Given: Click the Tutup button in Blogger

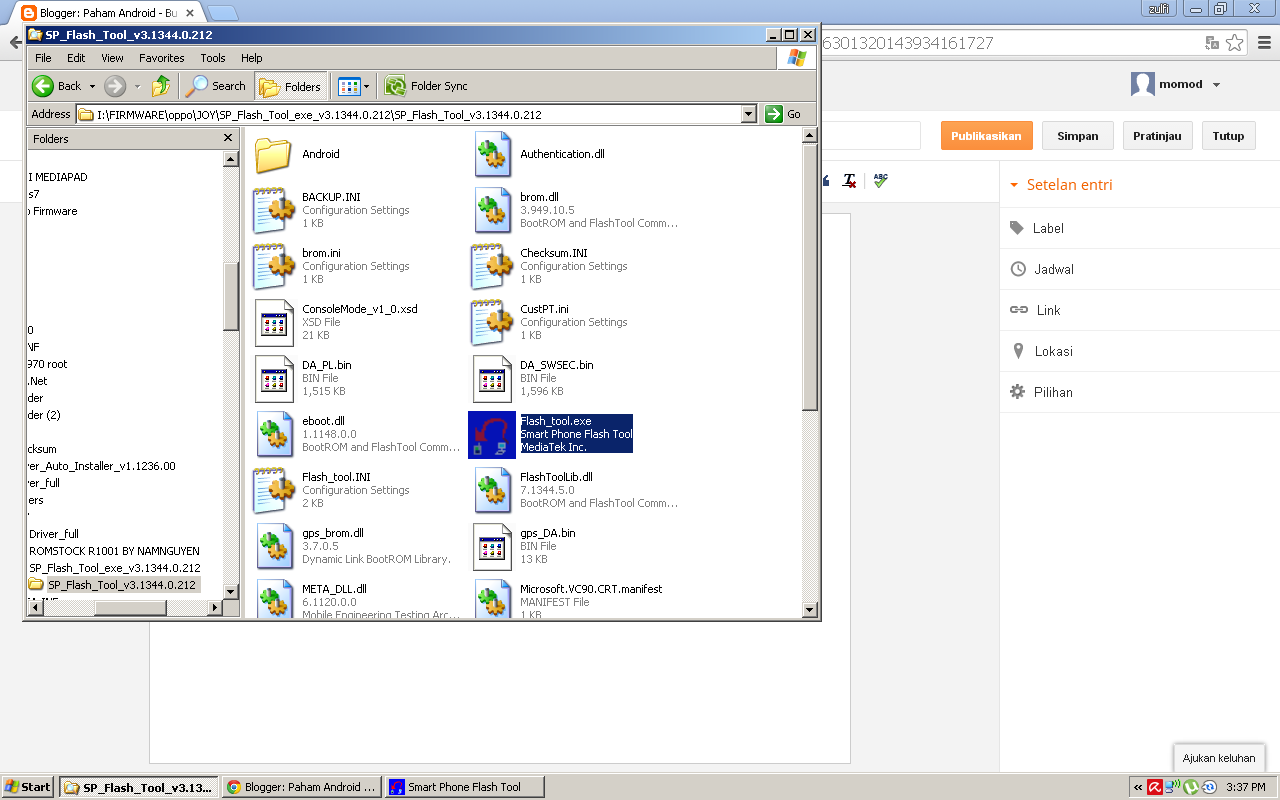Looking at the screenshot, I should coord(1228,136).
